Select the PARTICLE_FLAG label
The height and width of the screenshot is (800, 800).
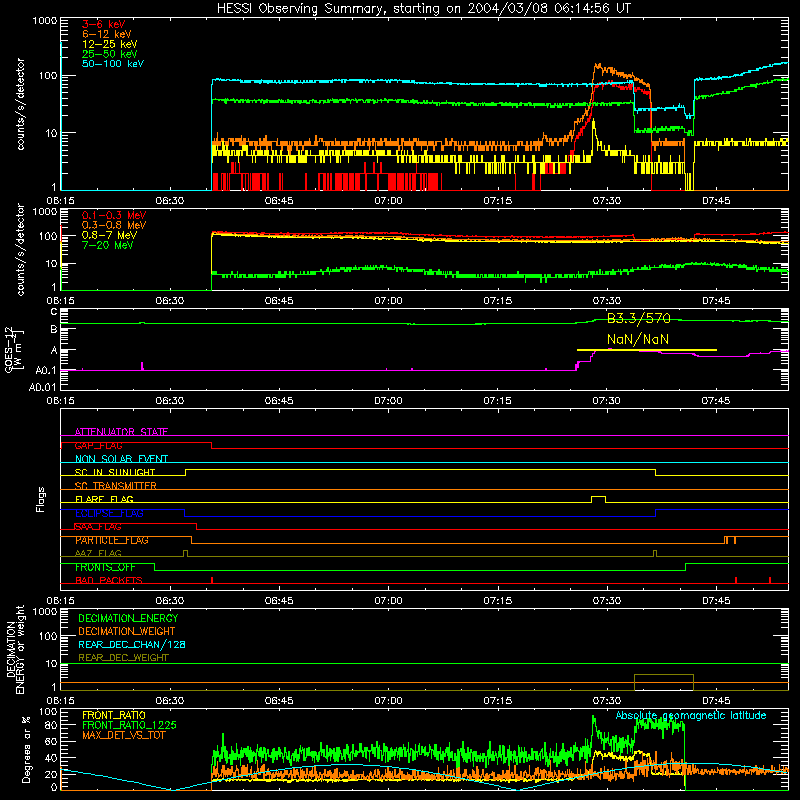[112, 540]
